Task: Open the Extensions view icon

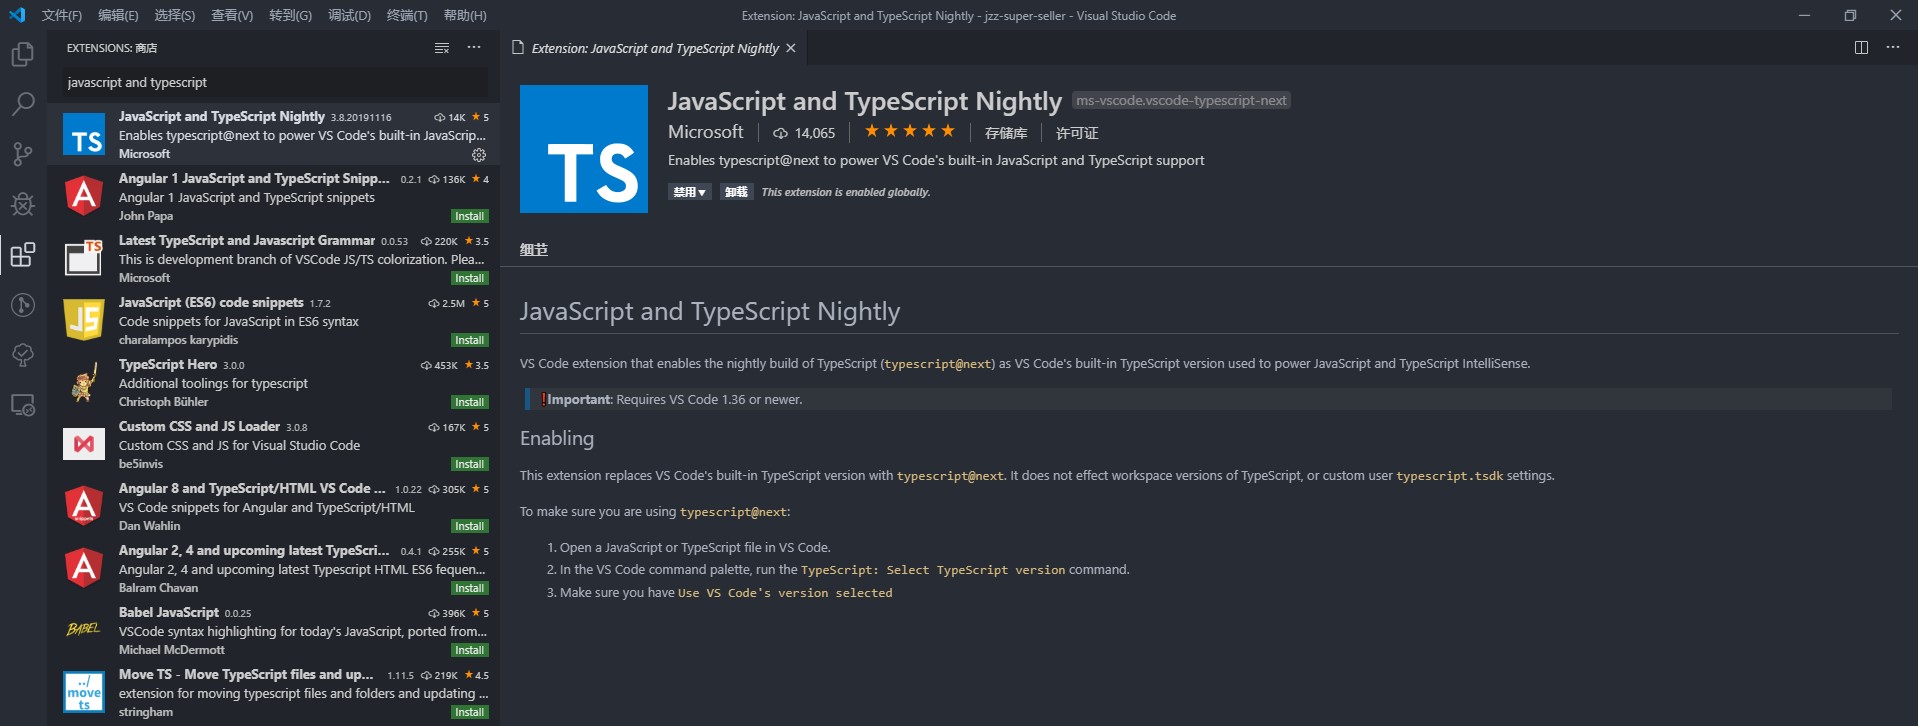Action: click(x=22, y=255)
